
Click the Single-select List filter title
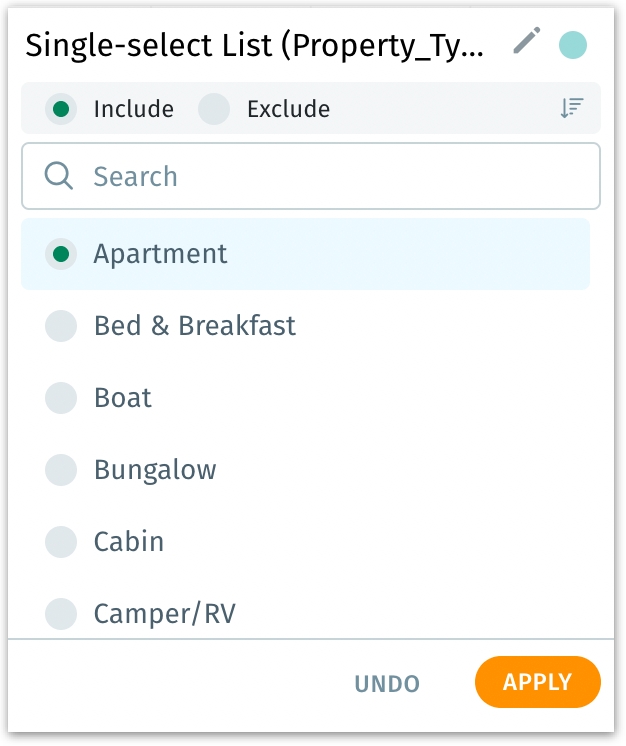pos(256,45)
